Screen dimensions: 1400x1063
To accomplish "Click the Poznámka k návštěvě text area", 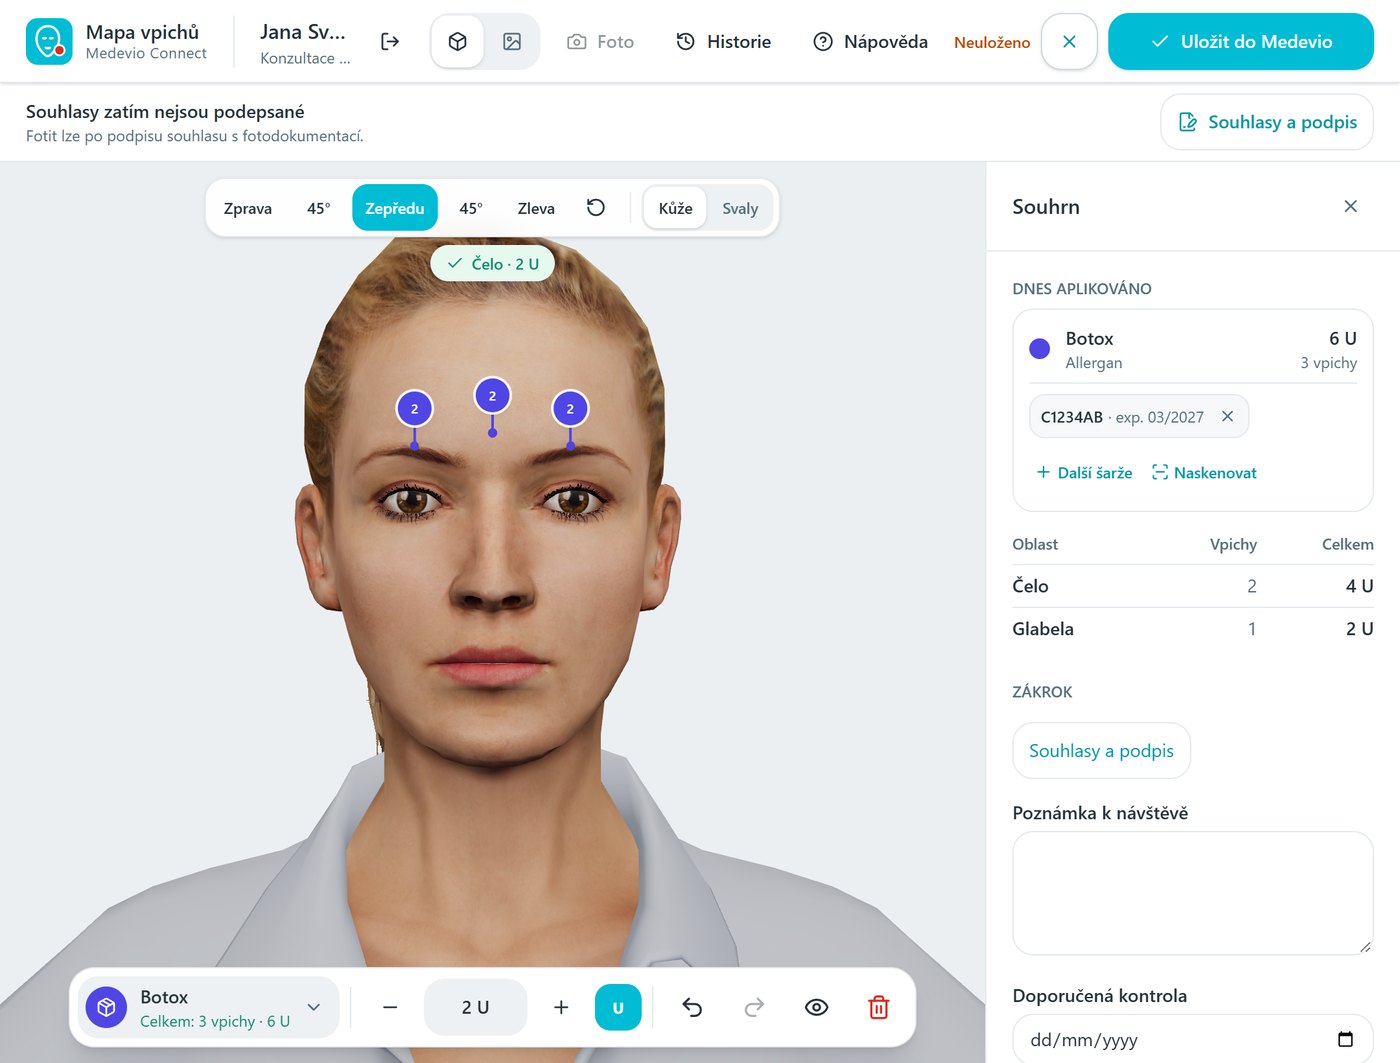I will [x=1193, y=893].
